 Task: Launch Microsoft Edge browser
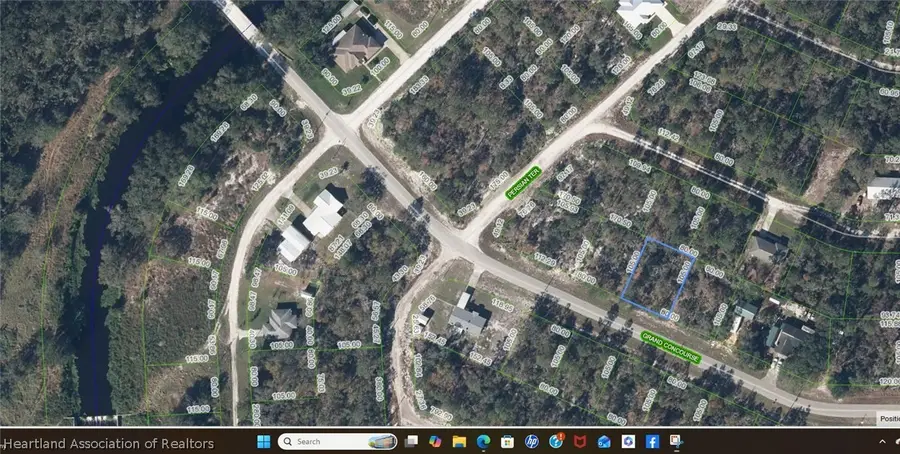tap(483, 441)
